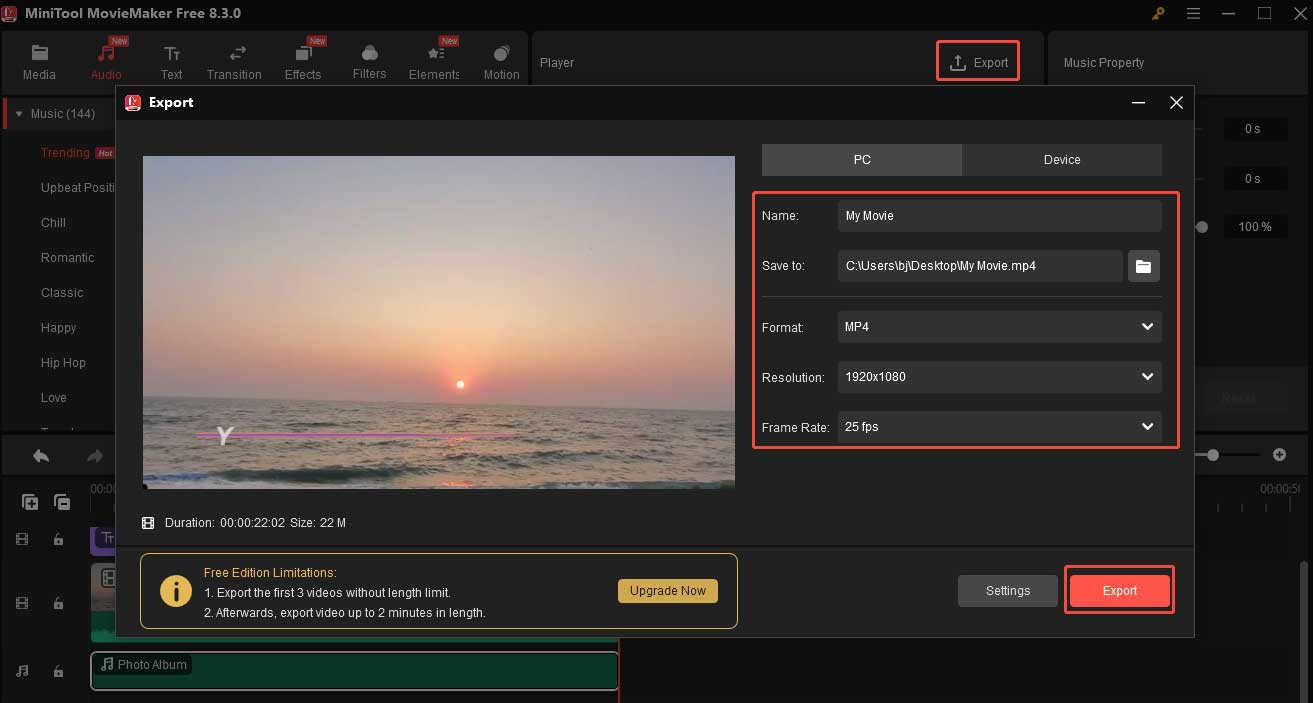Click the Upgrade Now button
1313x703 pixels.
click(x=668, y=591)
